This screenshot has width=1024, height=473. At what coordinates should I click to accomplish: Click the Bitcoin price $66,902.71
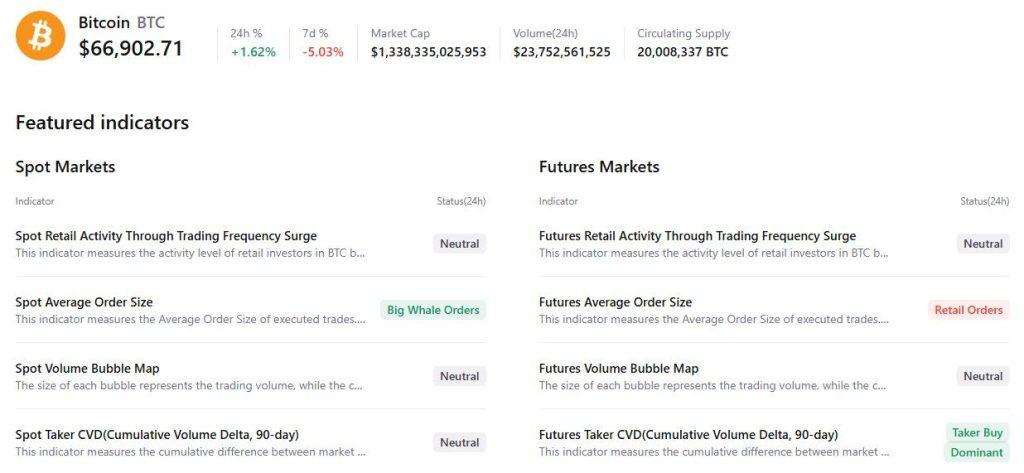(x=131, y=48)
